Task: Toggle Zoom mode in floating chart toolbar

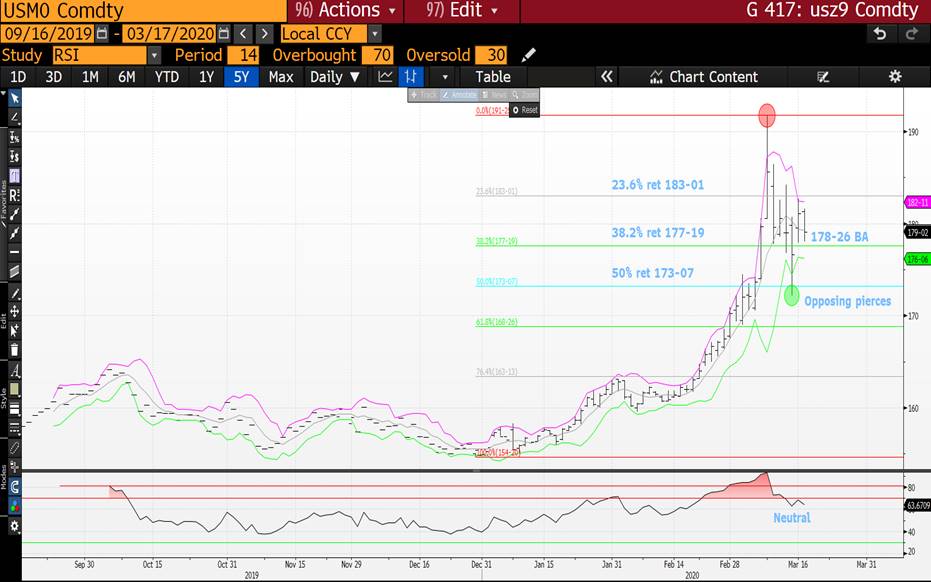Action: [x=524, y=95]
